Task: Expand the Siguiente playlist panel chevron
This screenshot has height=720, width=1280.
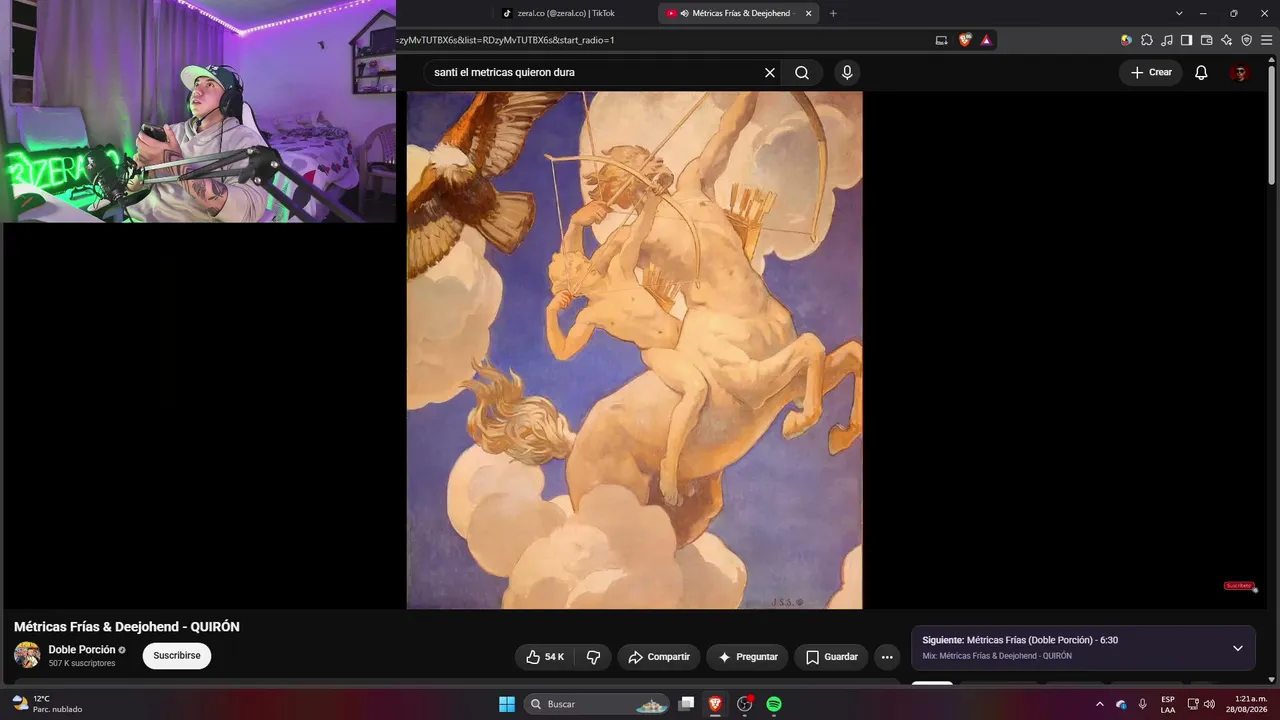Action: [1238, 648]
